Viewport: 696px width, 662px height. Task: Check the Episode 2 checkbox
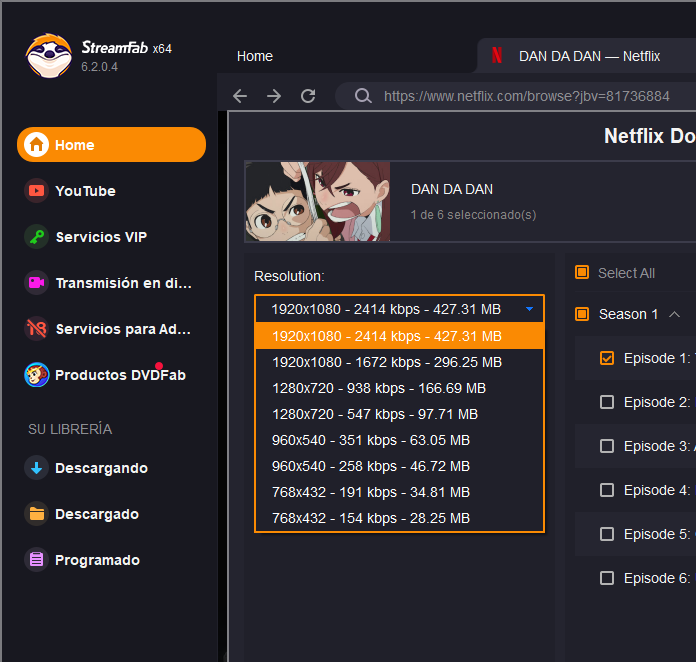click(x=607, y=402)
